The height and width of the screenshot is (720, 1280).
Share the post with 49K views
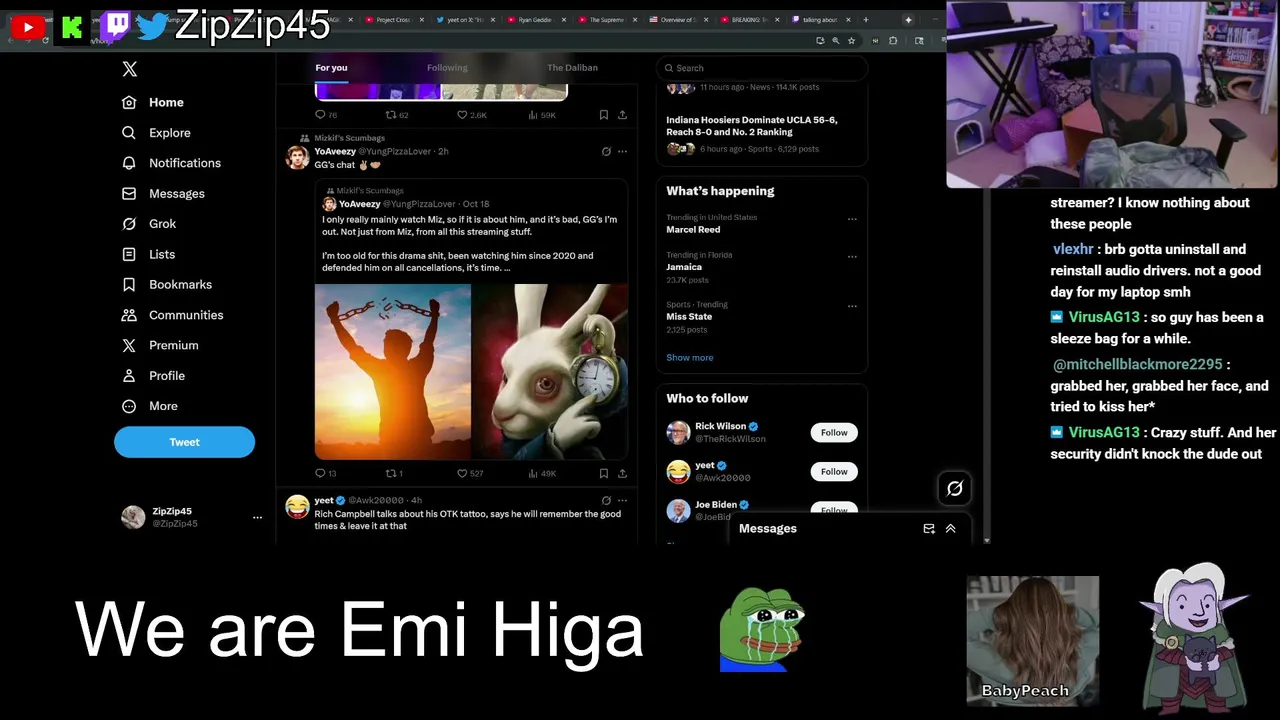click(622, 474)
